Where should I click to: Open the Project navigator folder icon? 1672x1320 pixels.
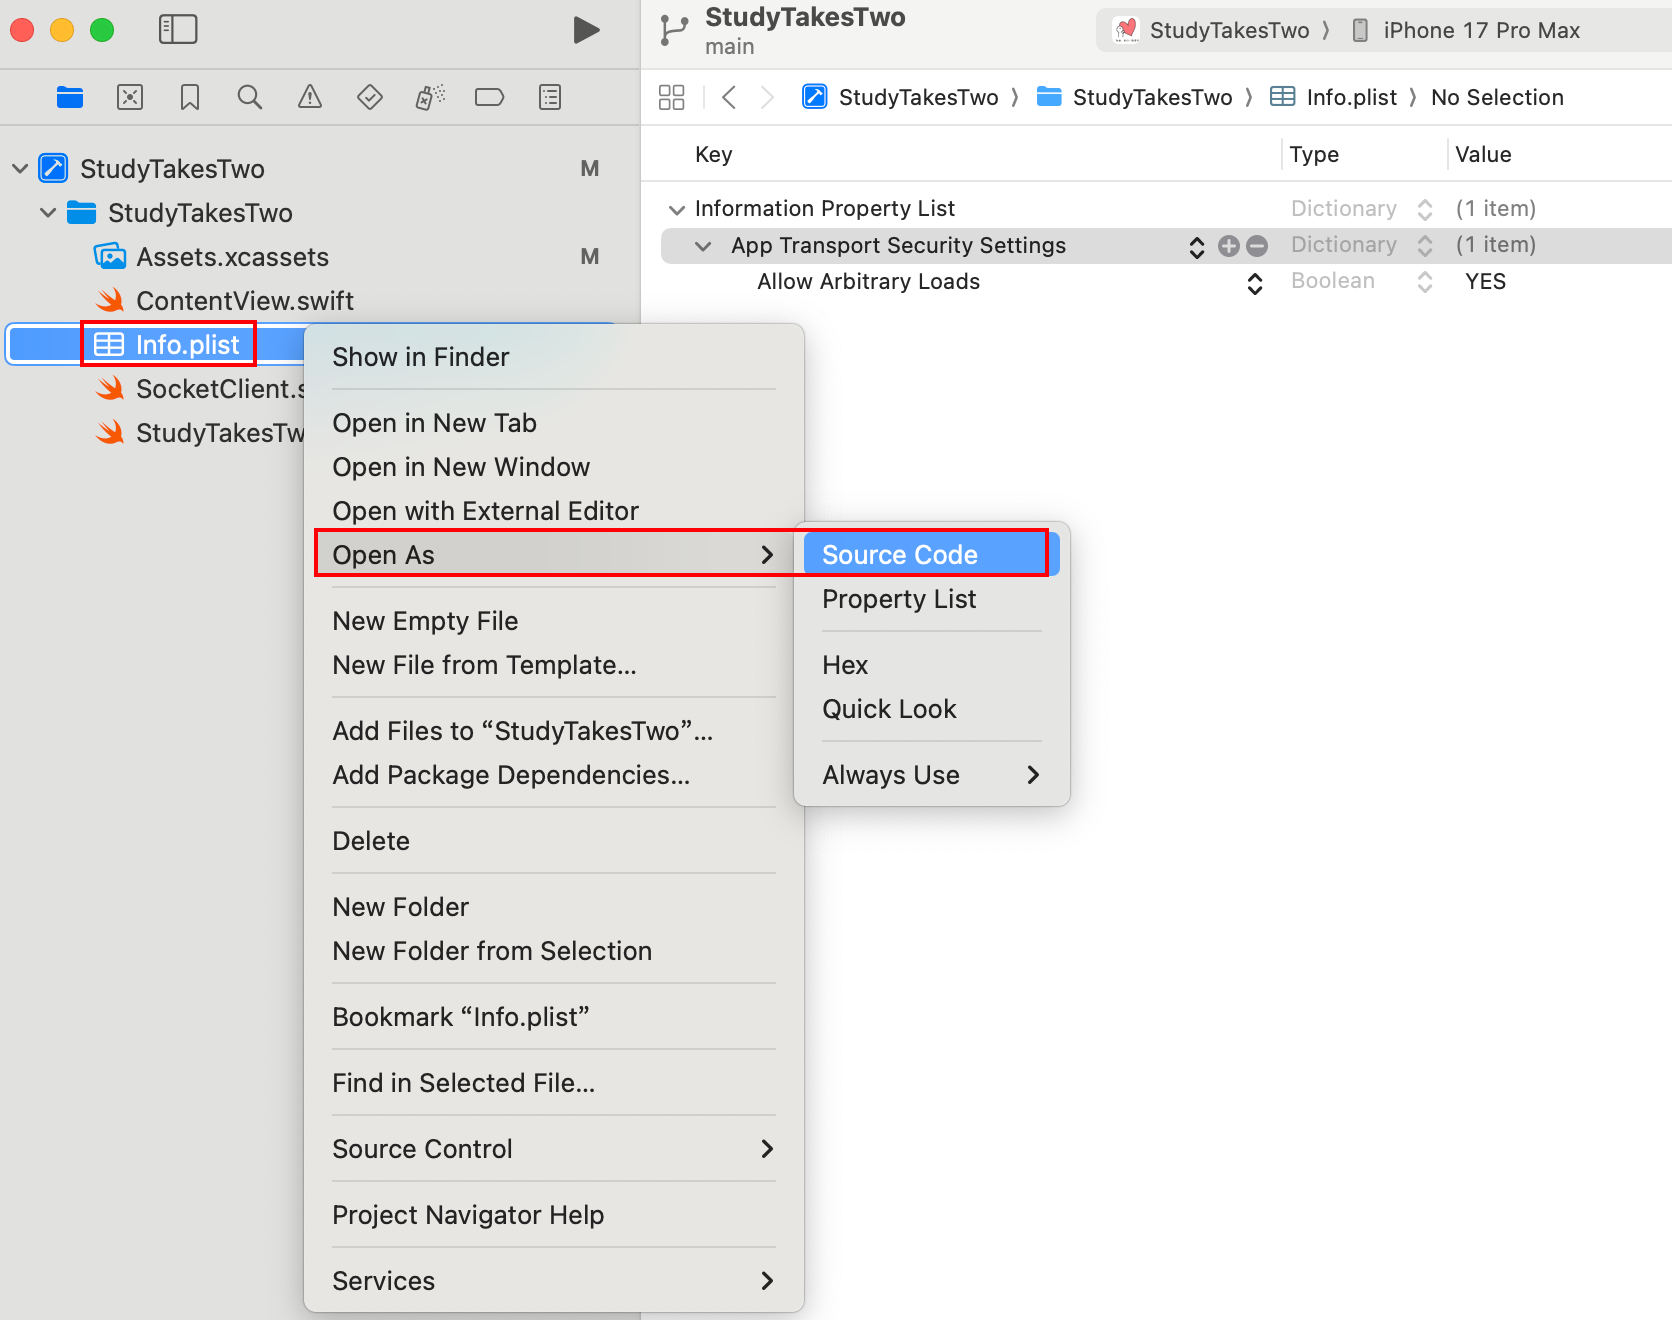coord(70,97)
